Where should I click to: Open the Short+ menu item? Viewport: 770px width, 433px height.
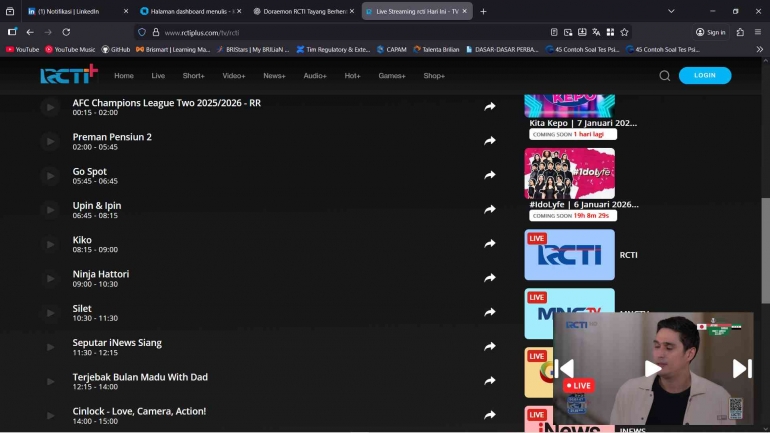(x=193, y=76)
